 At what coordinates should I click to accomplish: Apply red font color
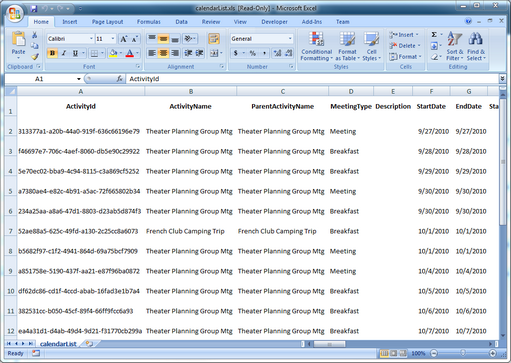pos(130,53)
